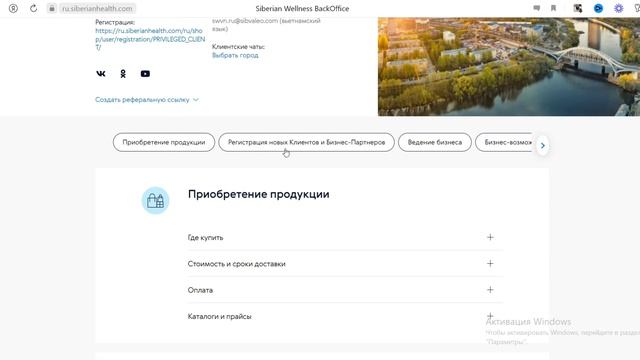
Task: Reload the page with the refresh icon
Action: pos(33,8)
